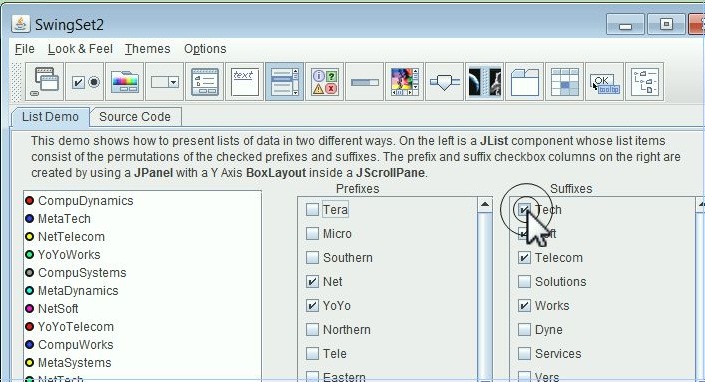Image resolution: width=705 pixels, height=382 pixels.
Task: Open the Option Pane dialogs demo icon
Action: [x=325, y=82]
